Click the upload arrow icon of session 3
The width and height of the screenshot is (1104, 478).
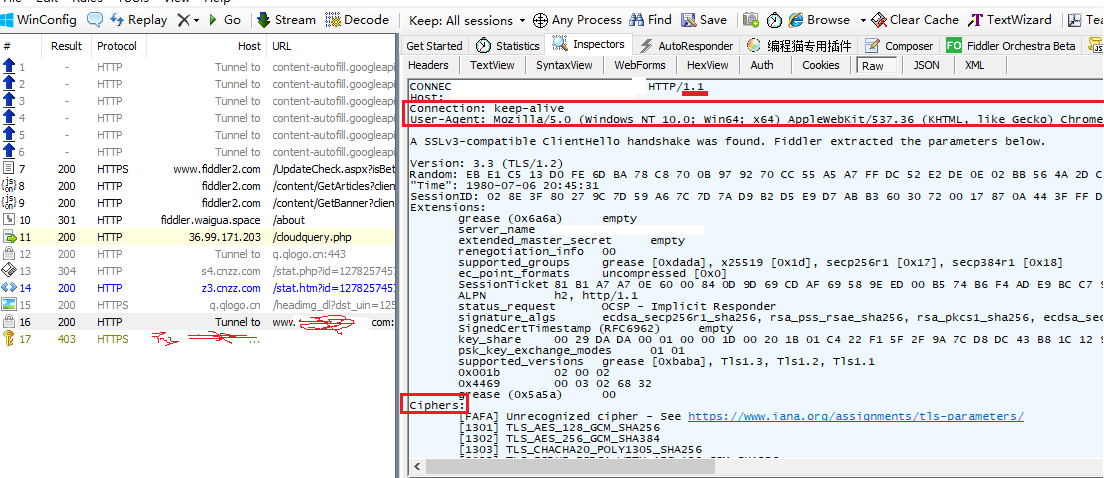point(9,101)
